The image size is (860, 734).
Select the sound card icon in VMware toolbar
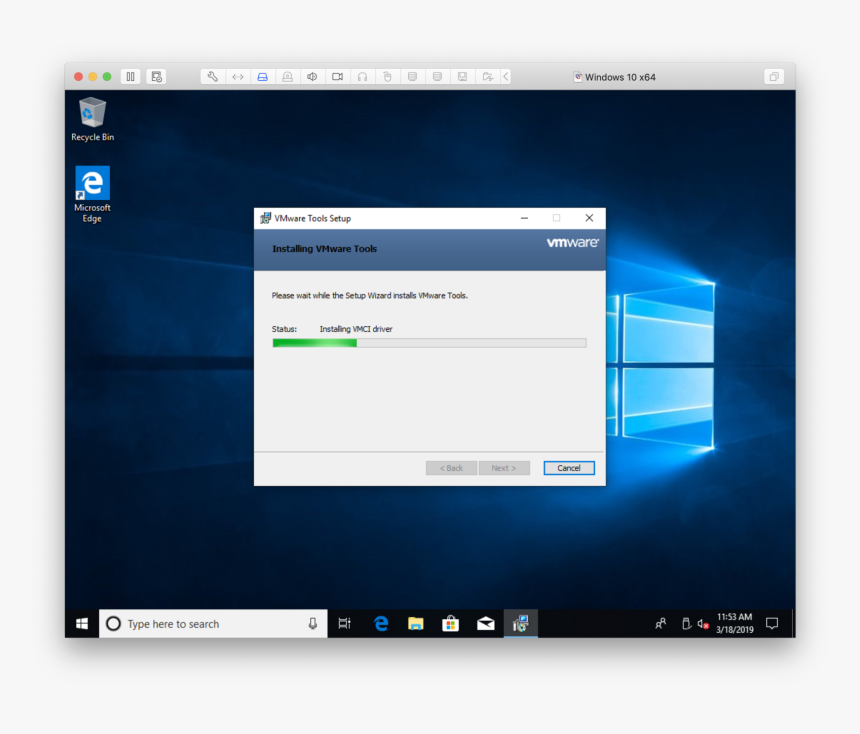(x=312, y=76)
